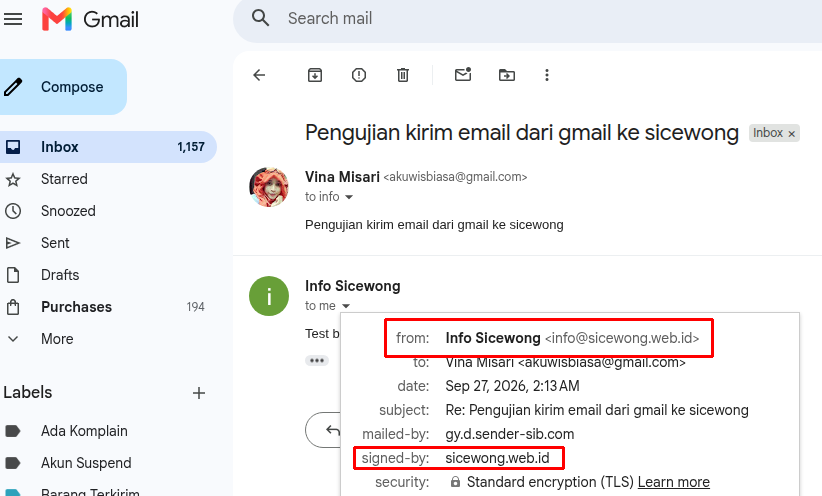Screen dimensions: 822x496
Task: Click the star icon beside Starred
Action: click(x=13, y=180)
